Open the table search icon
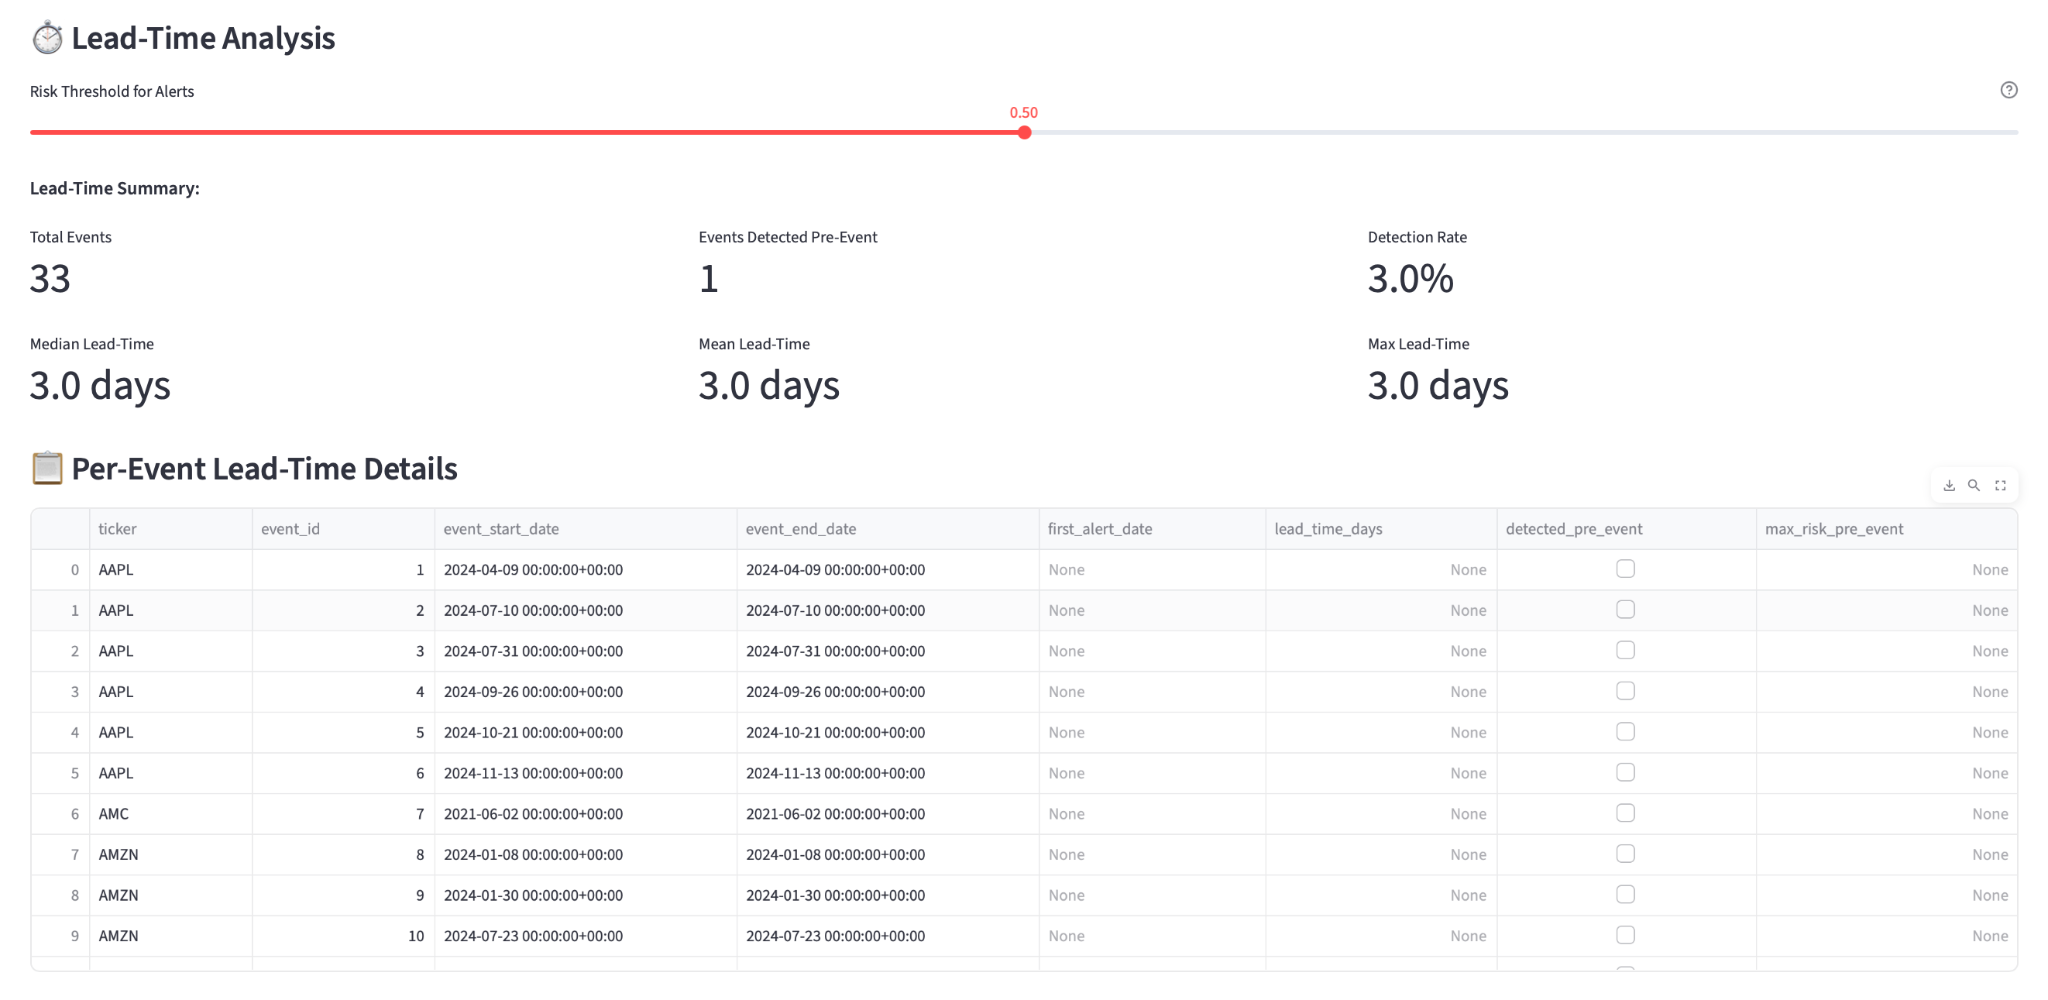The image size is (2048, 1000). click(x=1974, y=486)
